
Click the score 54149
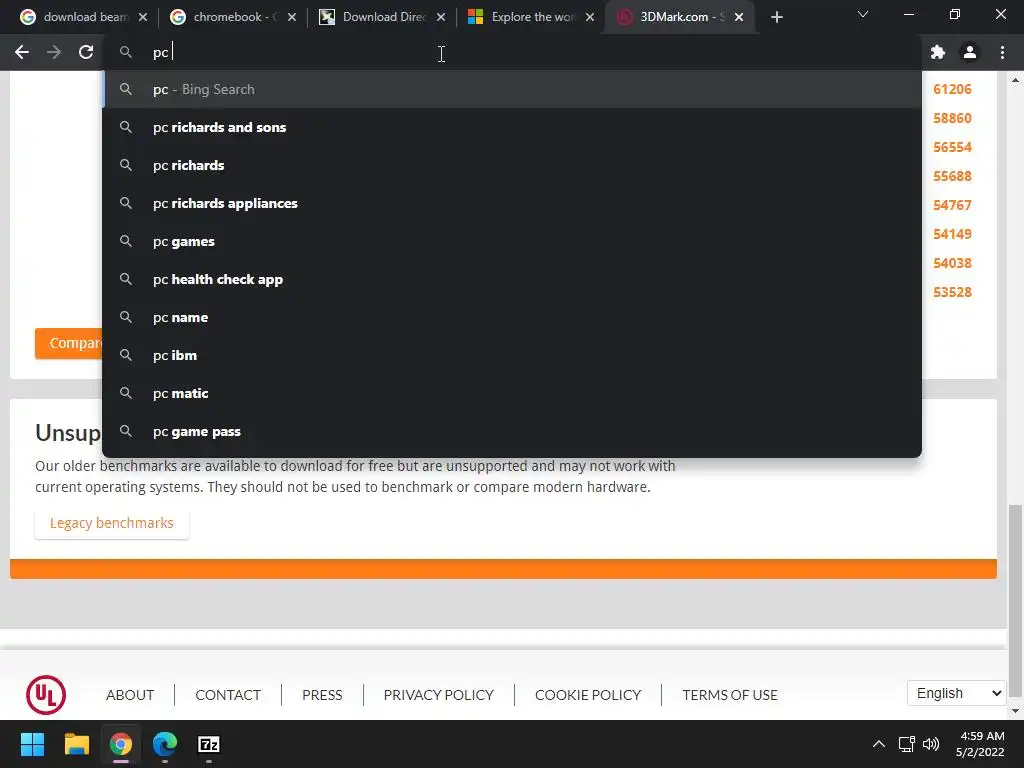tap(952, 234)
